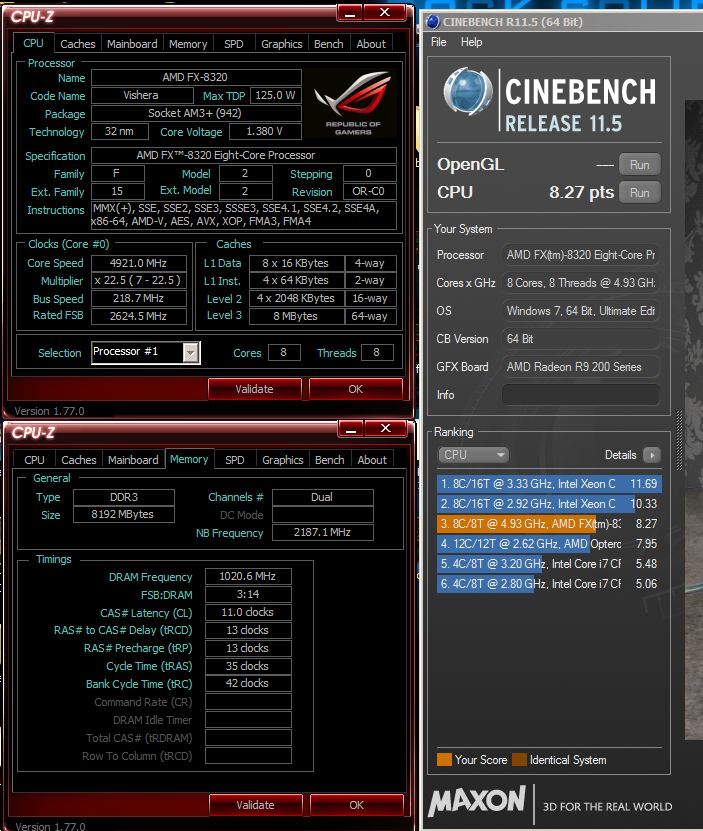Click the panel resize grip beside Ranking

pyautogui.click(x=680, y=441)
